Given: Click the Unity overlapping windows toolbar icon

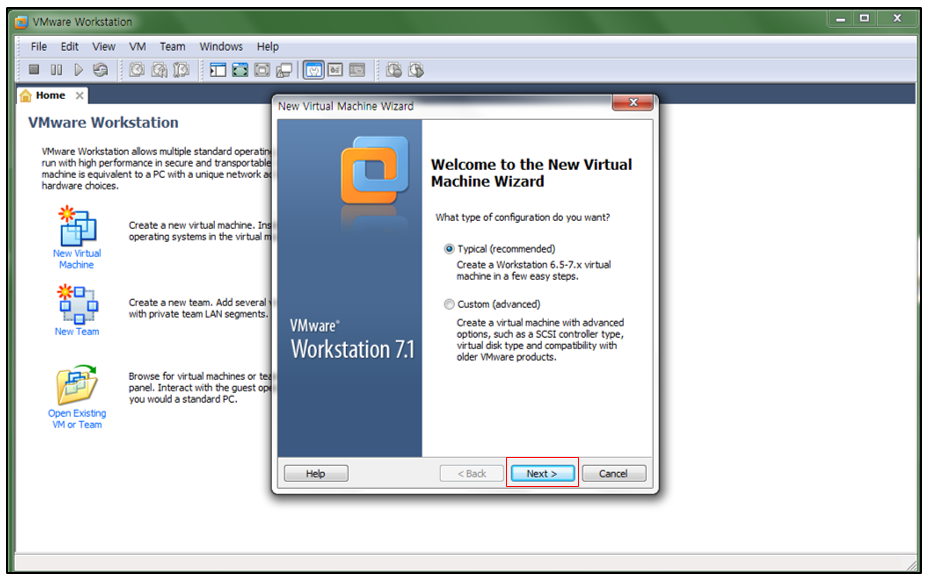Looking at the screenshot, I should [x=284, y=70].
